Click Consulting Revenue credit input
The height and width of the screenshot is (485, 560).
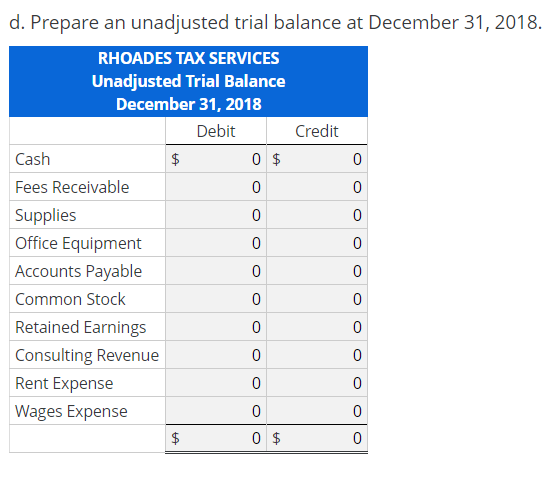(x=317, y=355)
